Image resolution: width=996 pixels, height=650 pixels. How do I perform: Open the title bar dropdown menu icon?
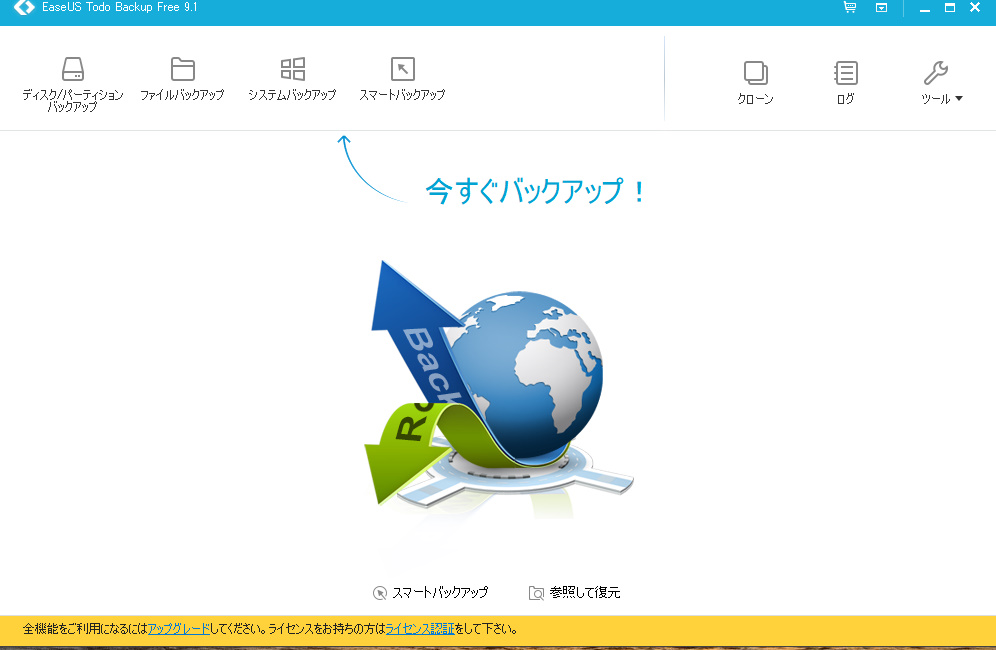pyautogui.click(x=881, y=8)
